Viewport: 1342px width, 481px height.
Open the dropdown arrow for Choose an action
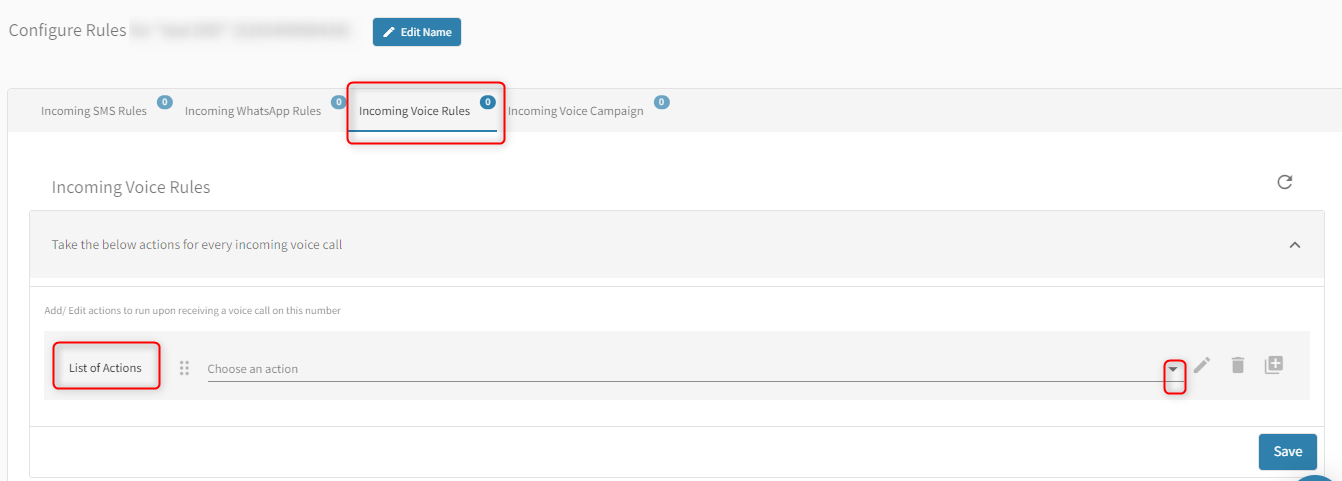(x=1174, y=369)
